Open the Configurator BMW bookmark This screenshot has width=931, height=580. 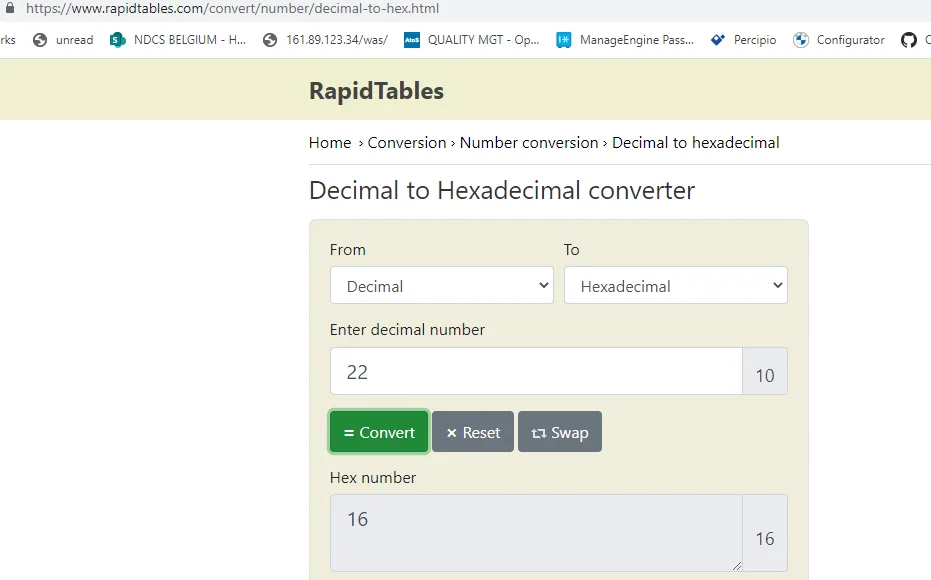coord(838,40)
